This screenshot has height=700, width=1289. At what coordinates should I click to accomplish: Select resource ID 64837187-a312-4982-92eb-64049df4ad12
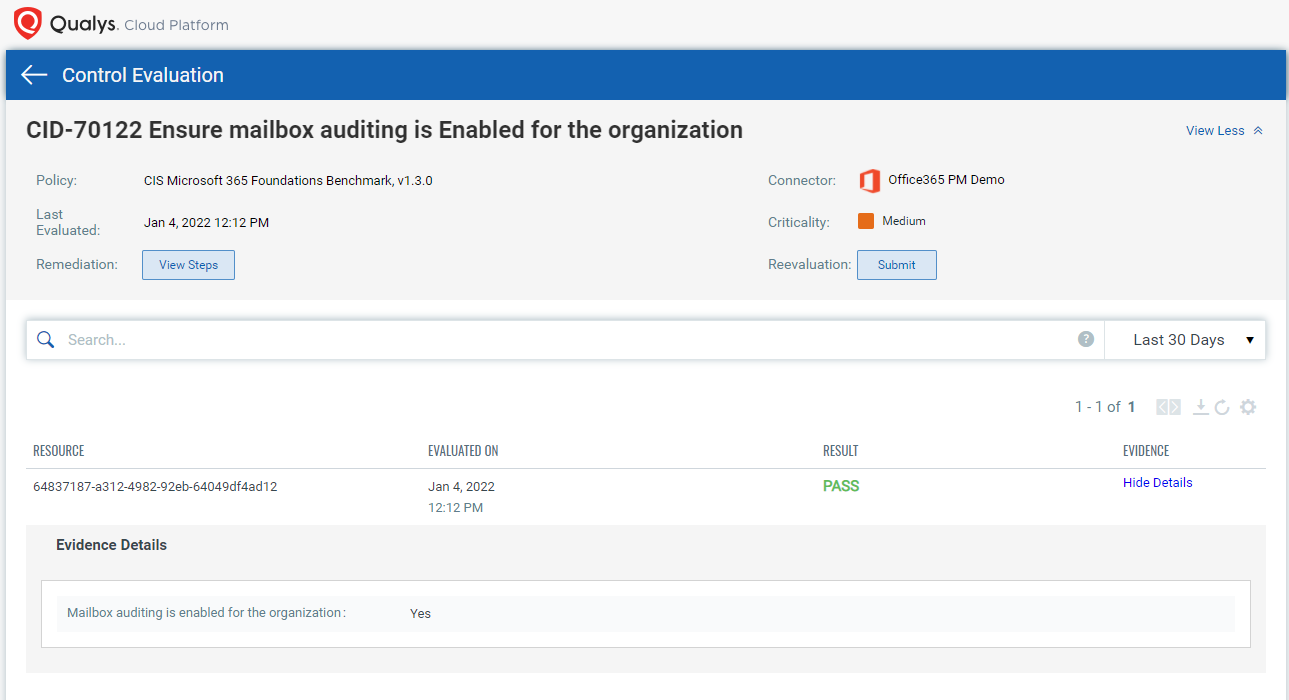click(x=155, y=487)
